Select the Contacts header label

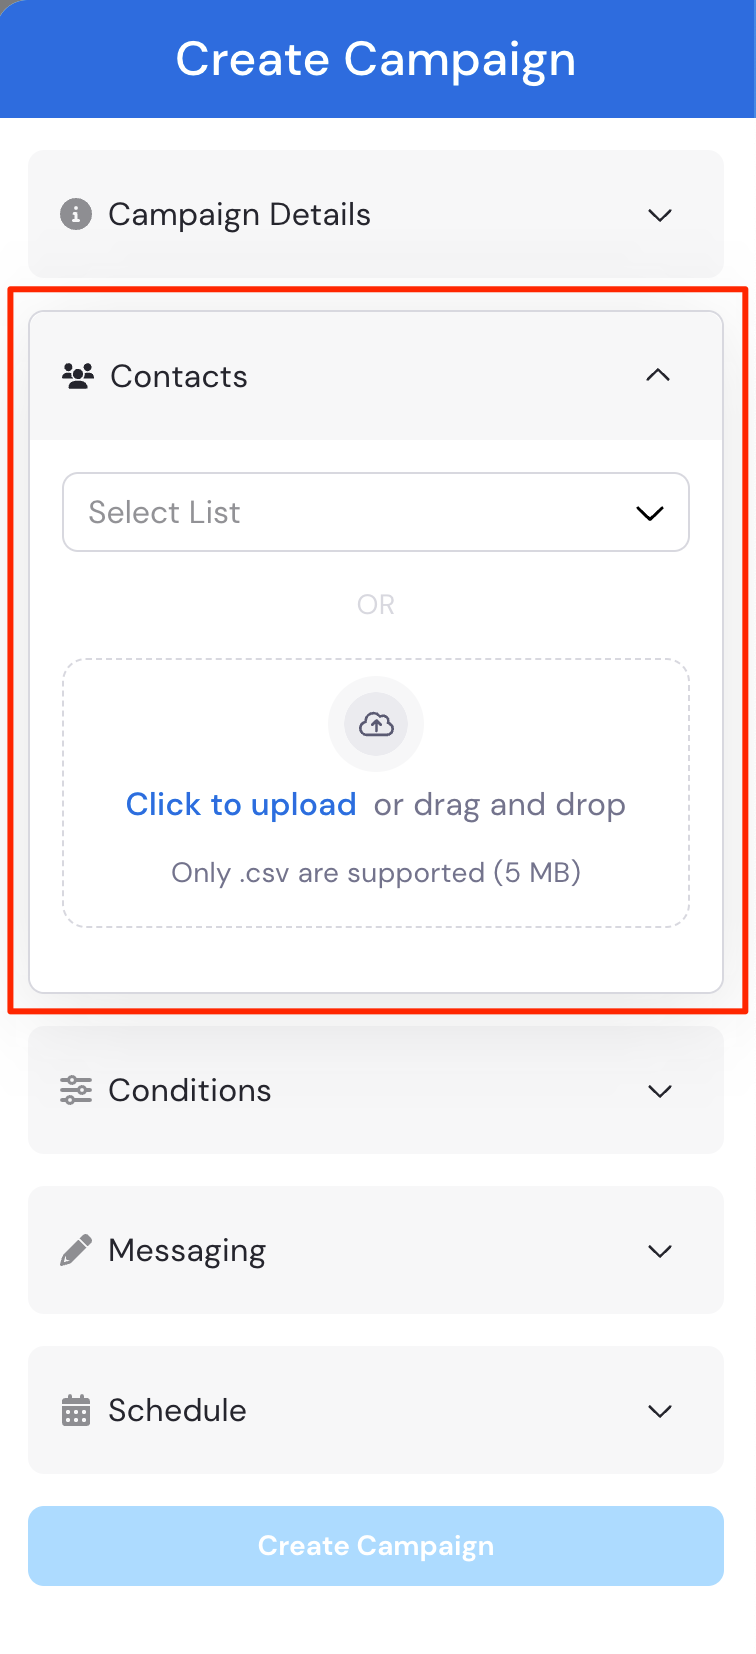coord(179,376)
